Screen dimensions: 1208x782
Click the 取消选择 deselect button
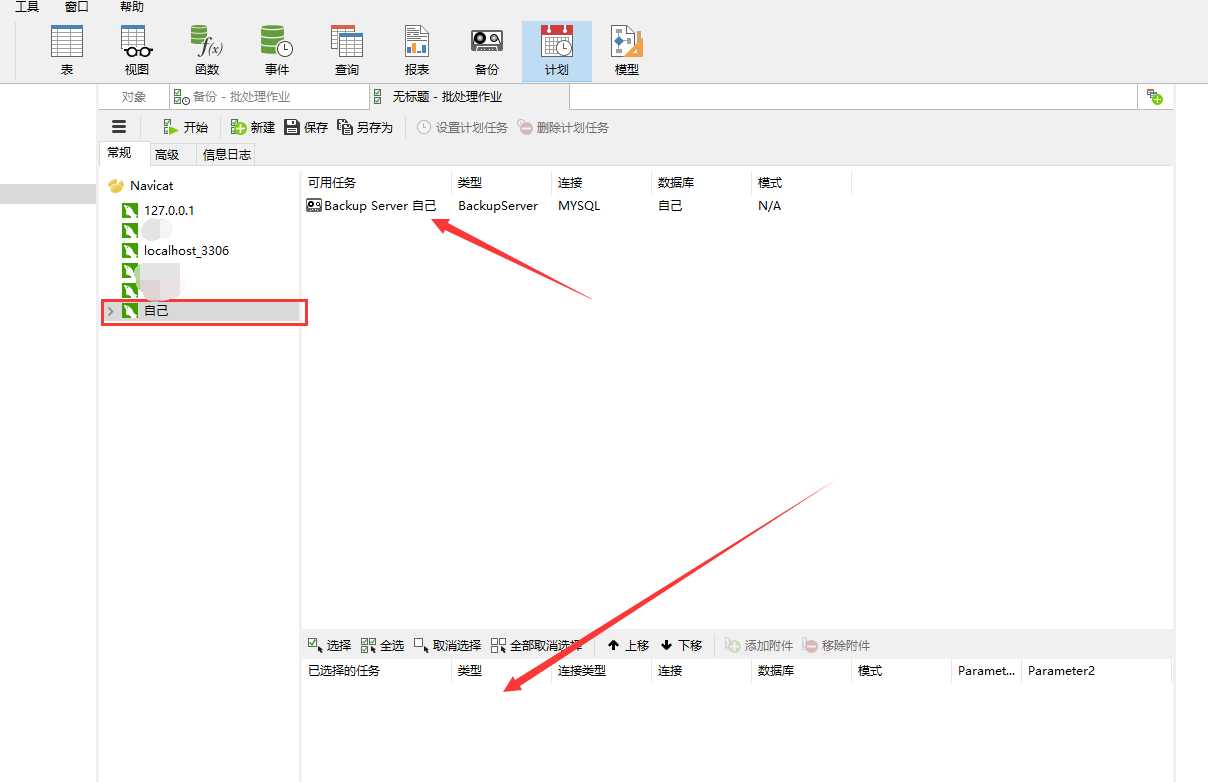coord(447,645)
